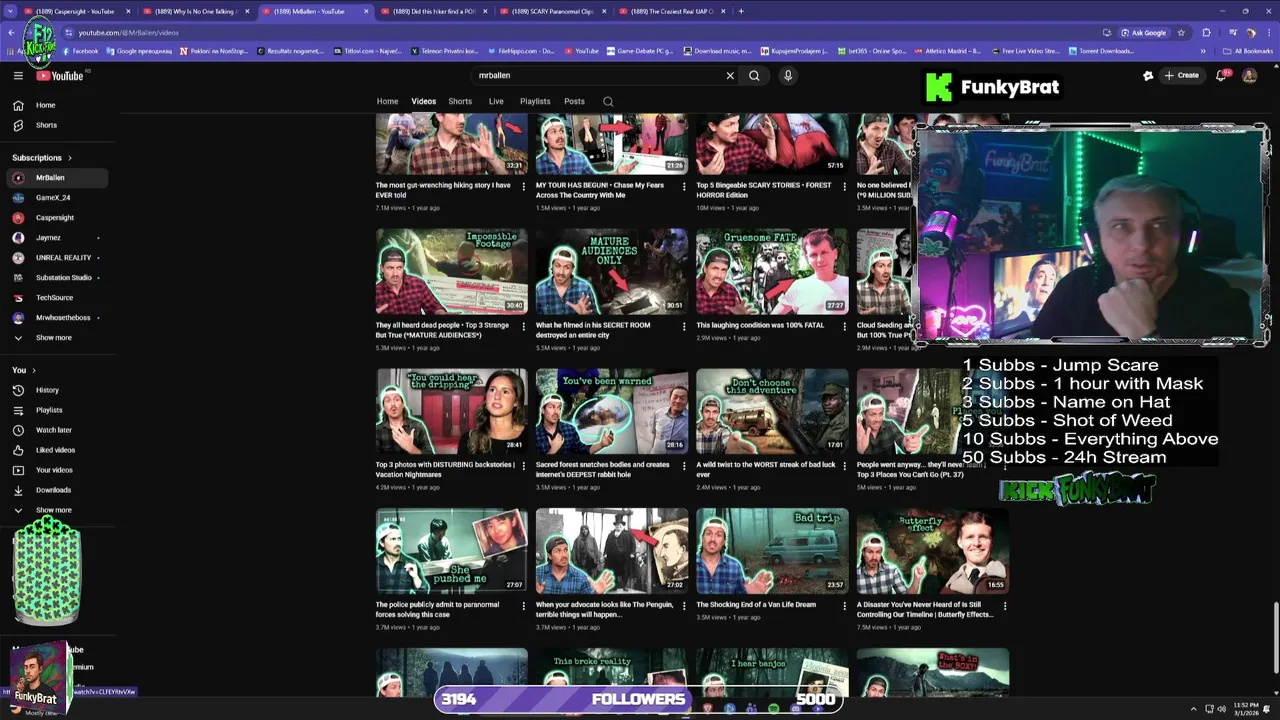Switch to the Live tab
Screen dimensions: 1280x720
496,101
